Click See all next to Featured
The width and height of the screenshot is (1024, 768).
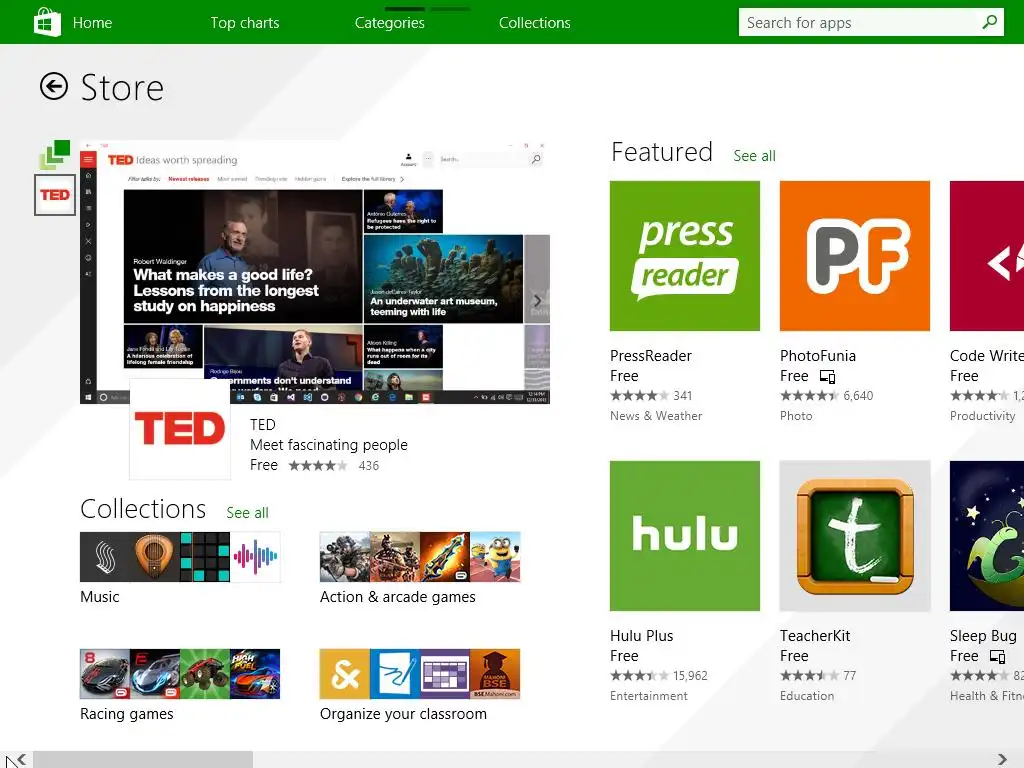(754, 156)
